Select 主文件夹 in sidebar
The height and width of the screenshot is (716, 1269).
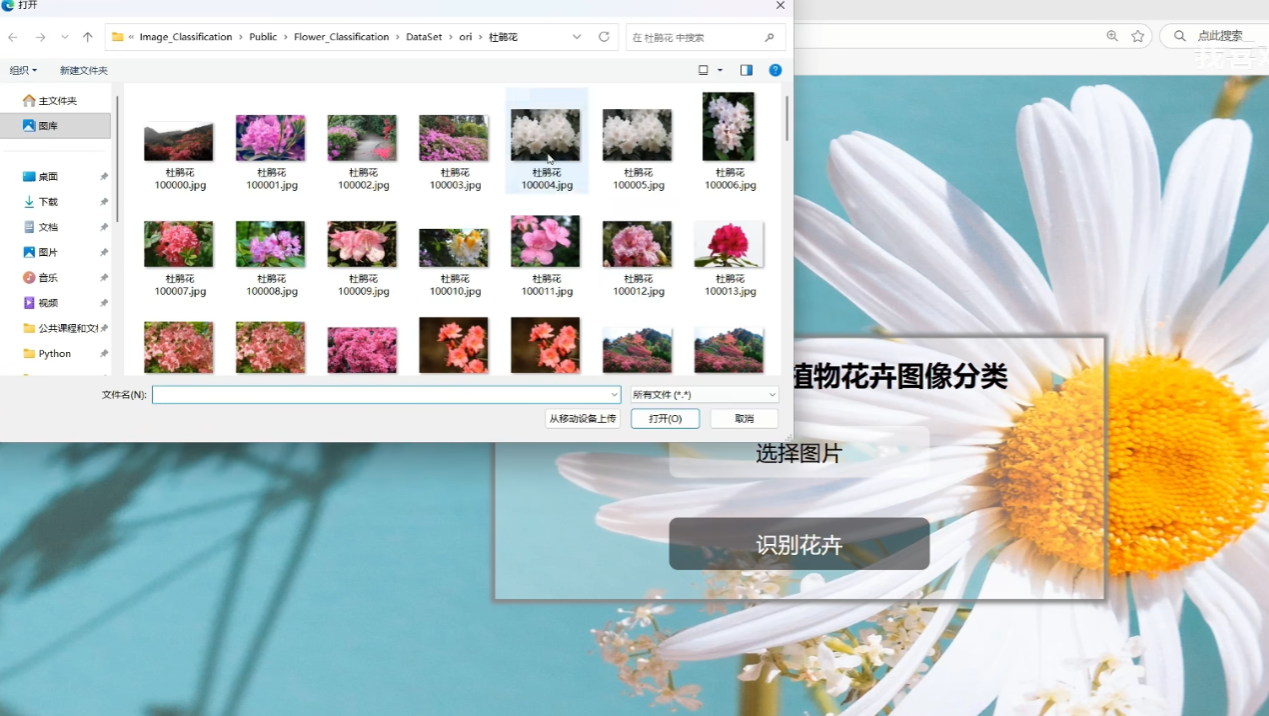[x=57, y=101]
